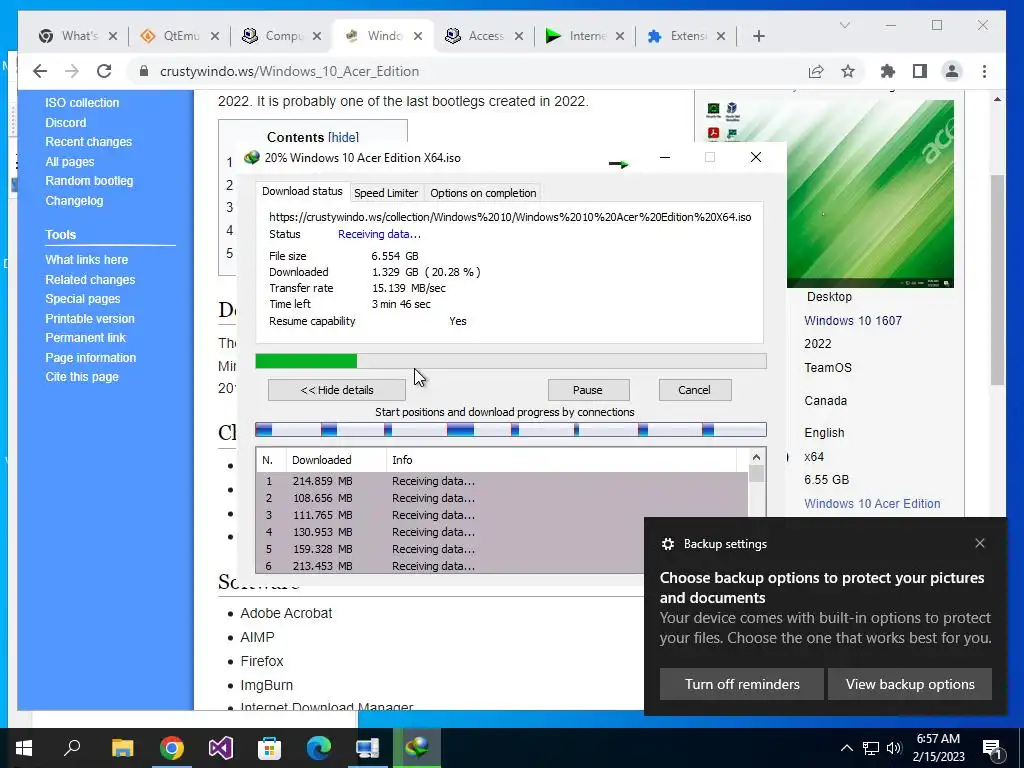1024x768 pixels.
Task: Open the Windows 10 1607 infobox link
Action: (853, 321)
